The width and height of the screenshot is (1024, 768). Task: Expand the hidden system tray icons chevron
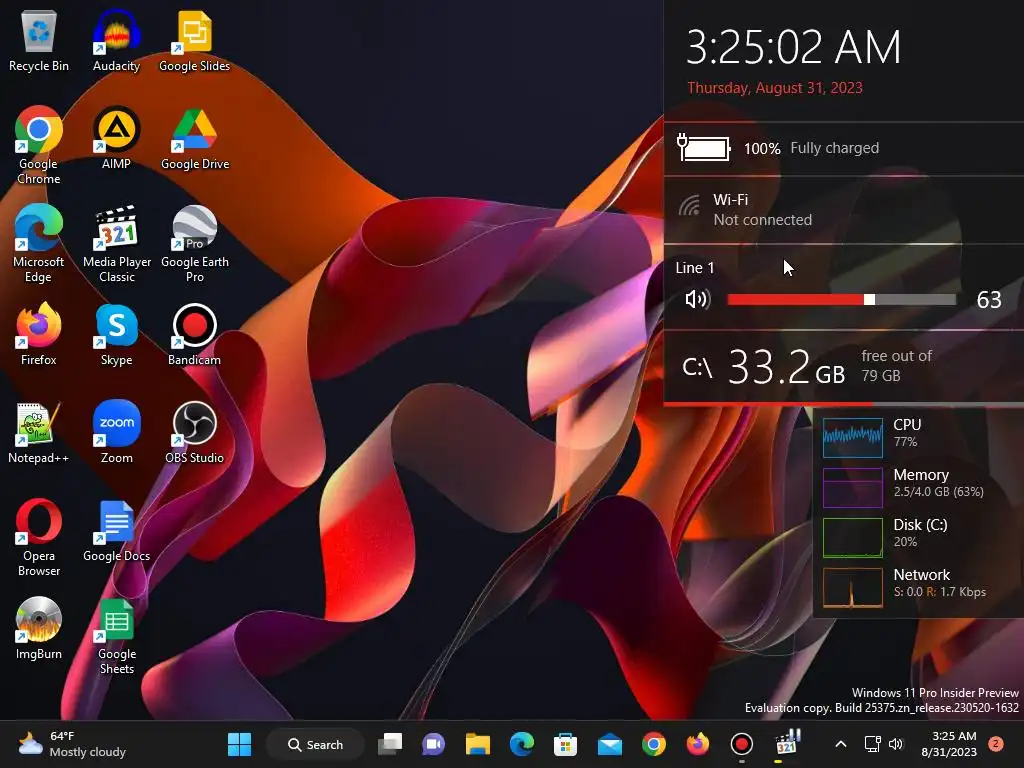coord(841,744)
